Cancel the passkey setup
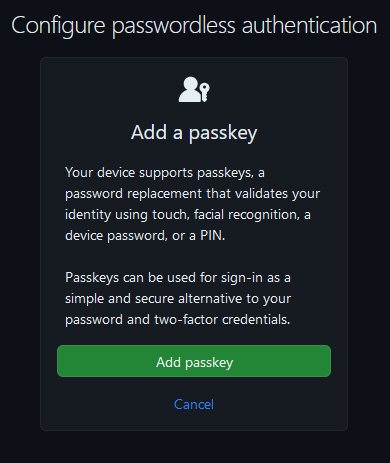 pyautogui.click(x=194, y=404)
